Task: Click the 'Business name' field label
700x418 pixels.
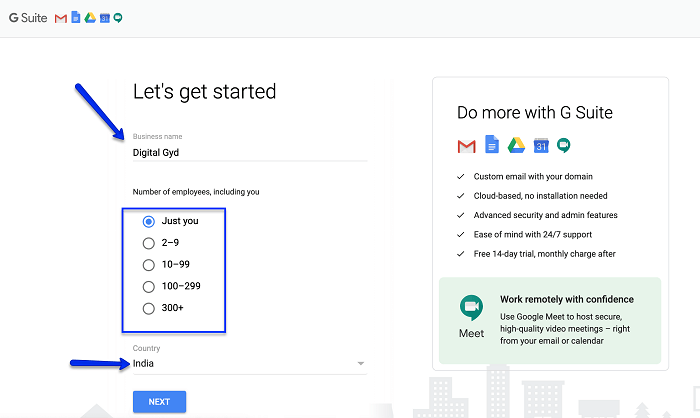Action: click(x=157, y=136)
